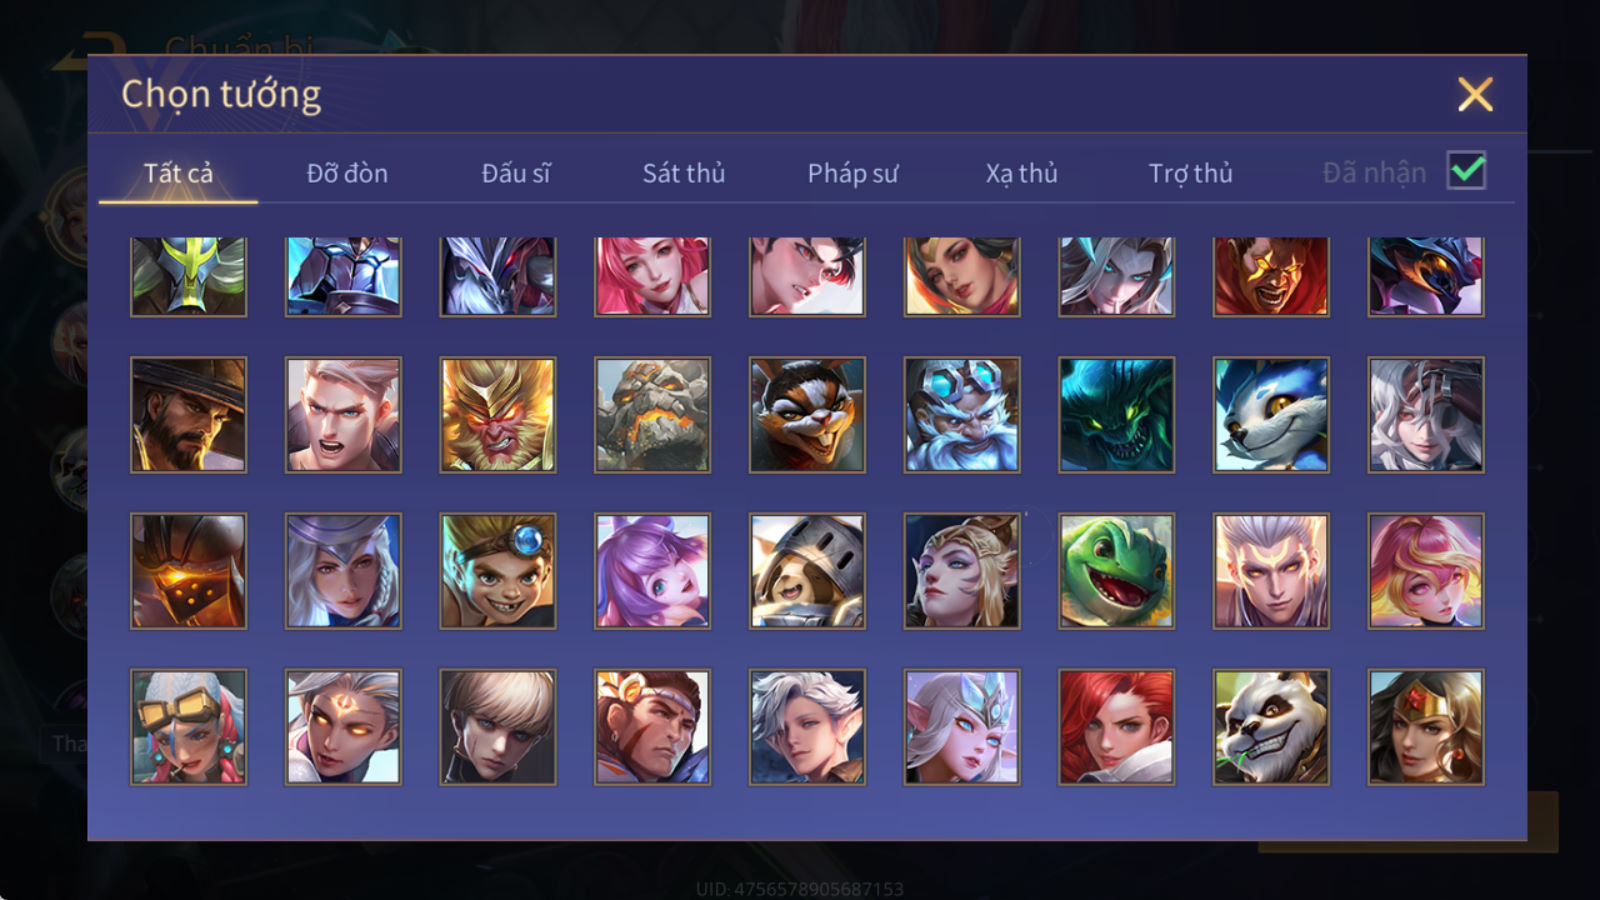Filter heroes by Pháp sư
This screenshot has height=900, width=1600.
[x=853, y=173]
